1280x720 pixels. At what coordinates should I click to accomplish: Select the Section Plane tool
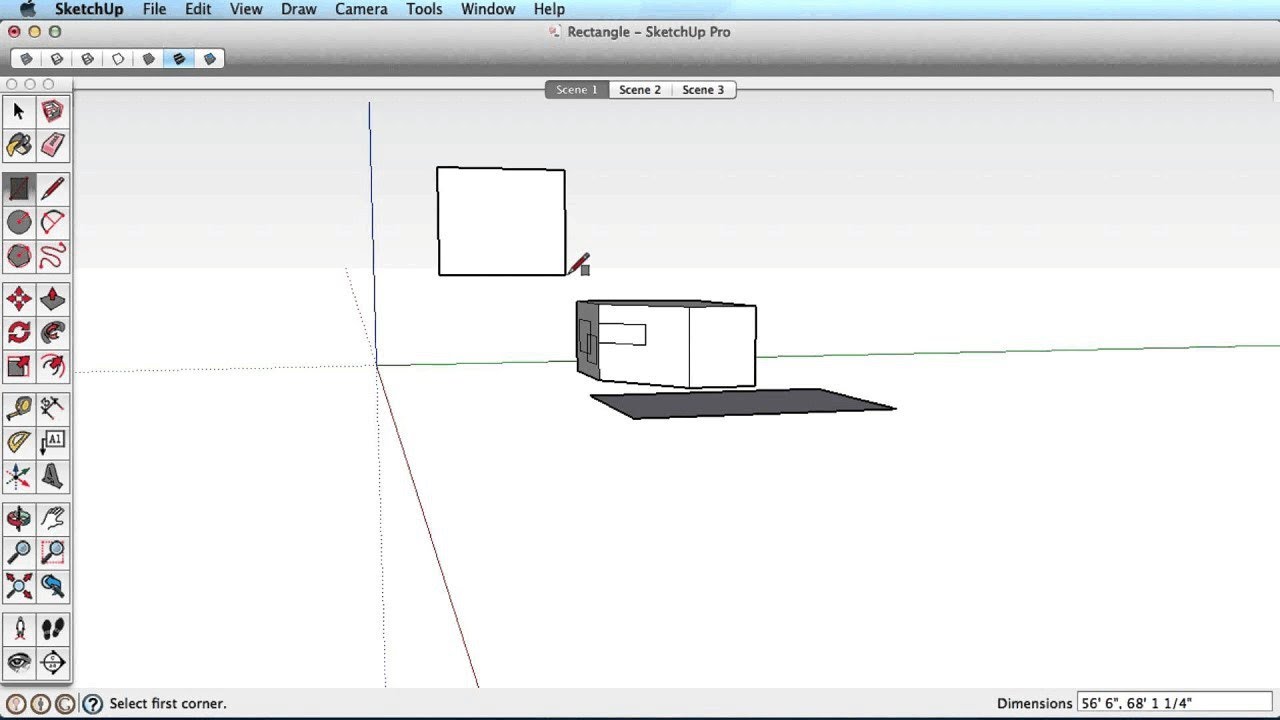[x=53, y=662]
